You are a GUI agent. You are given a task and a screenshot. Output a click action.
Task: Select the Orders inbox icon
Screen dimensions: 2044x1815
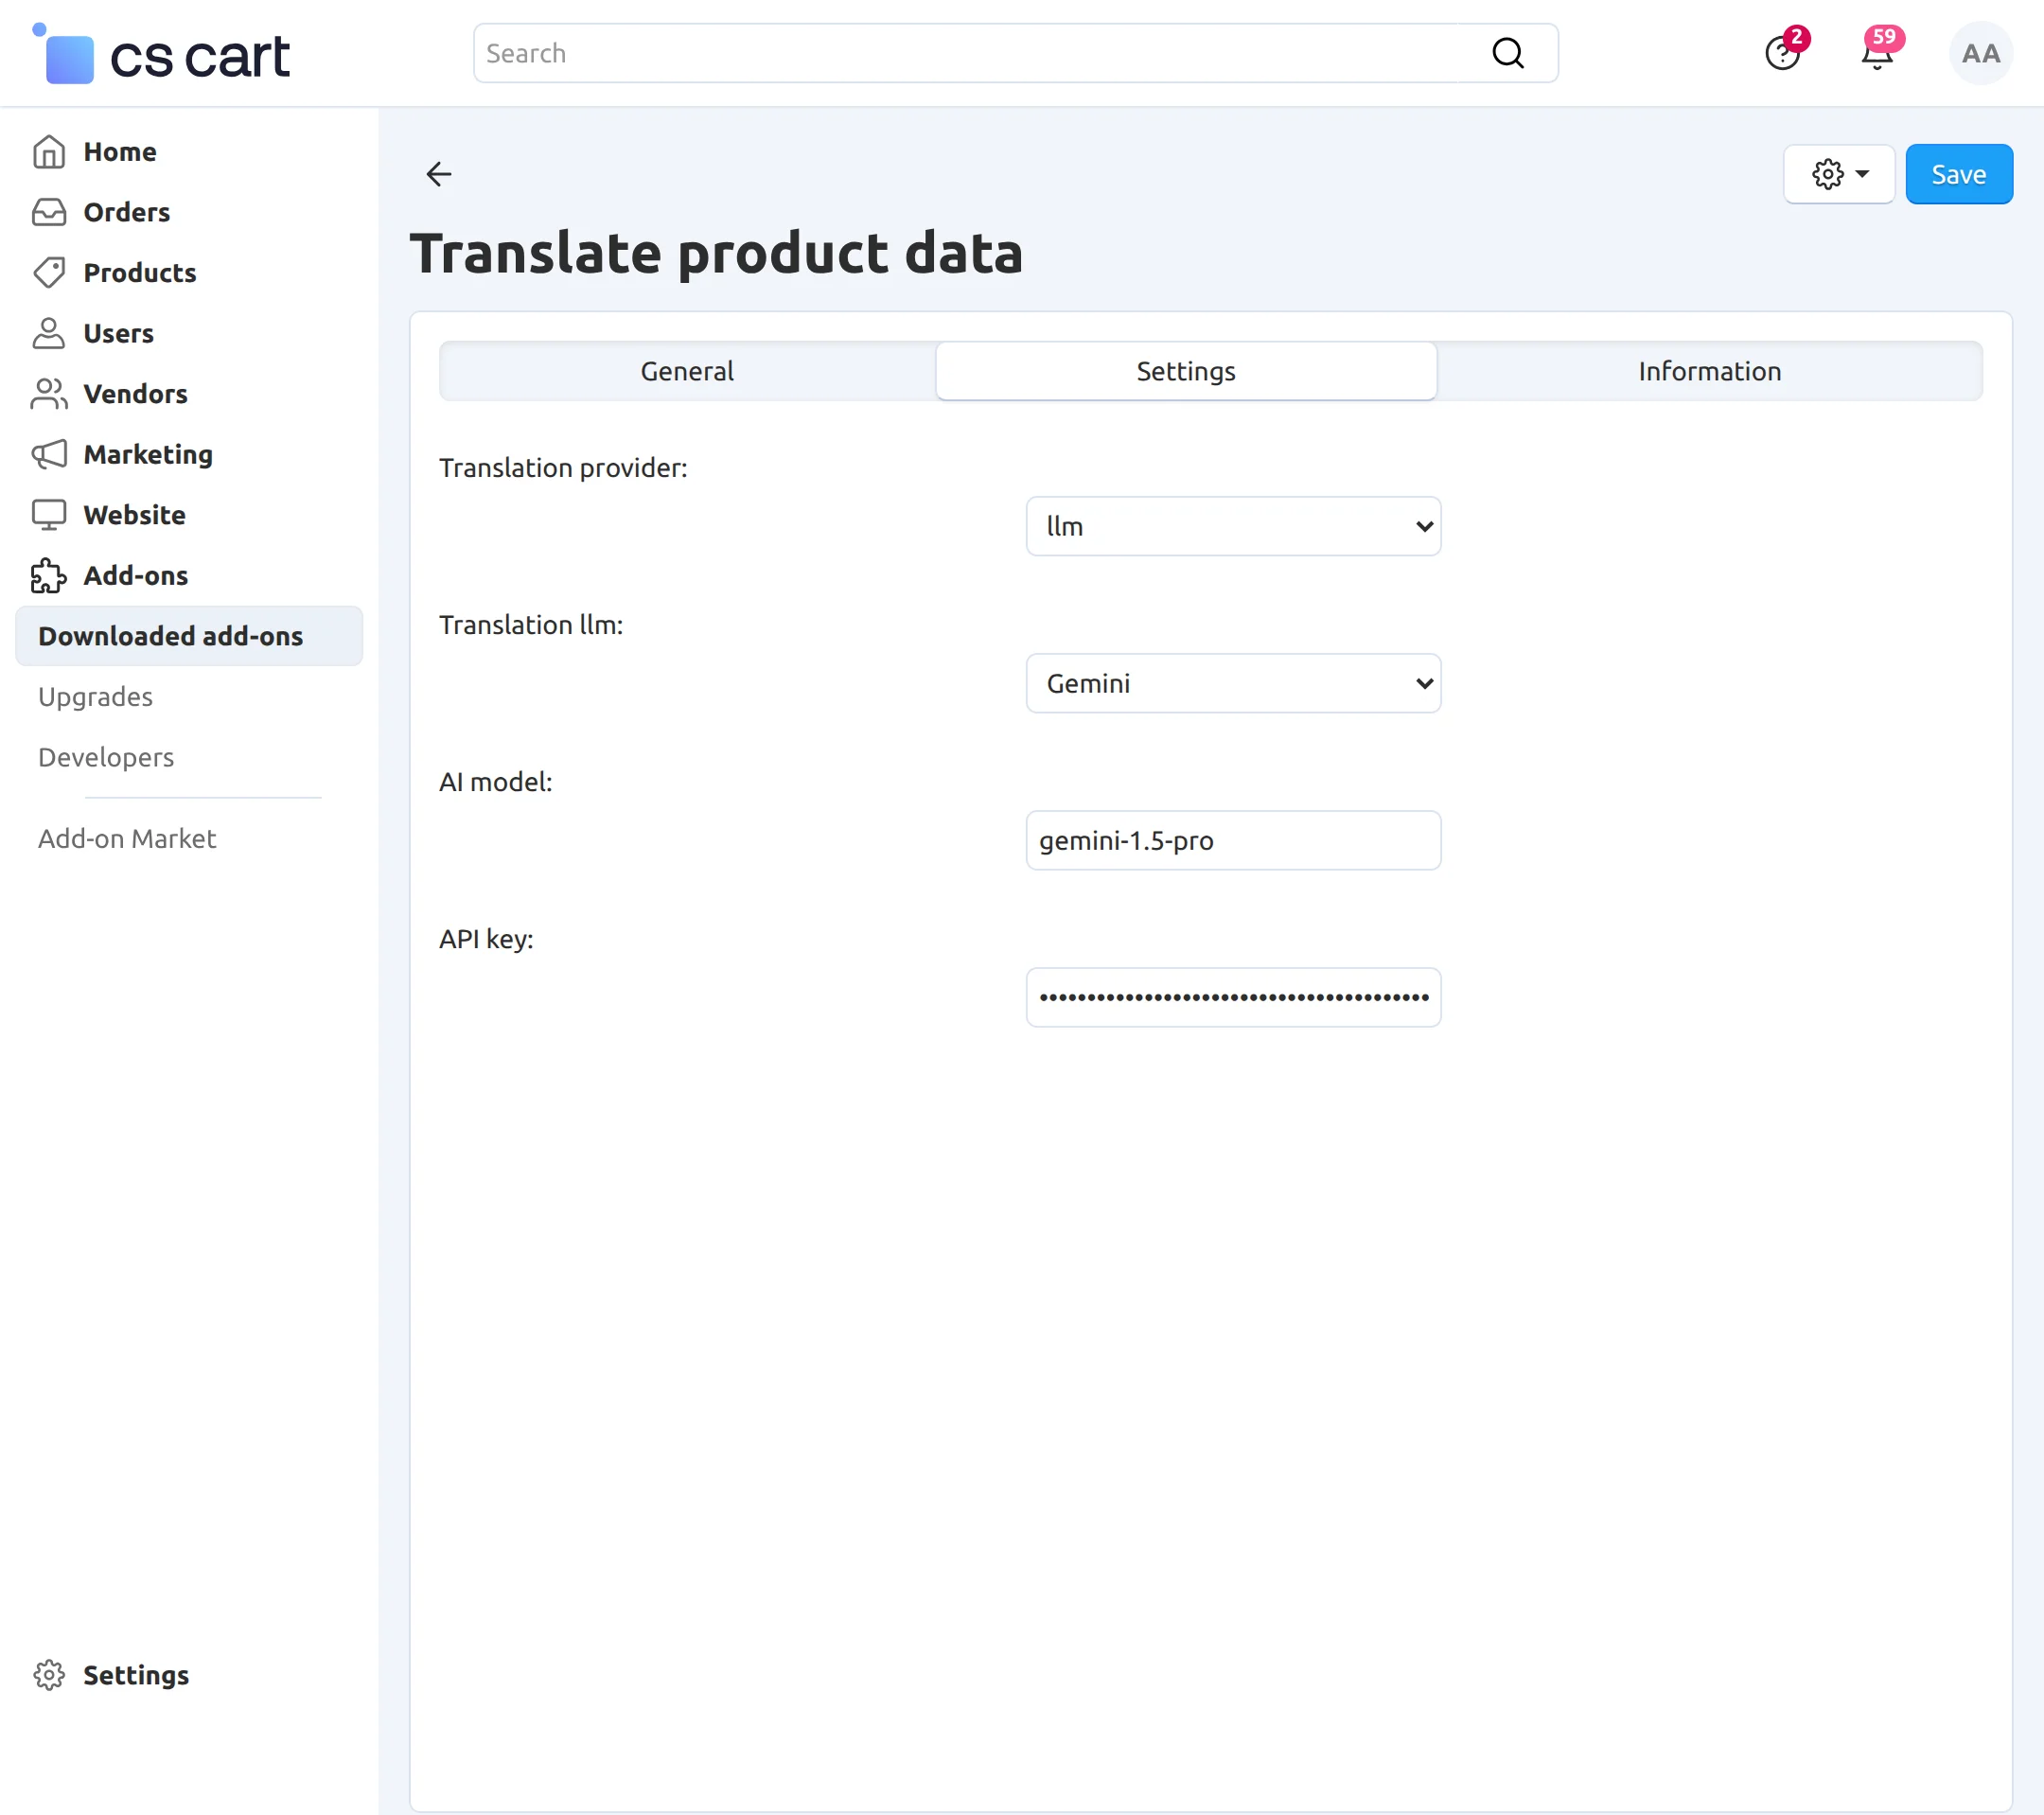[49, 212]
